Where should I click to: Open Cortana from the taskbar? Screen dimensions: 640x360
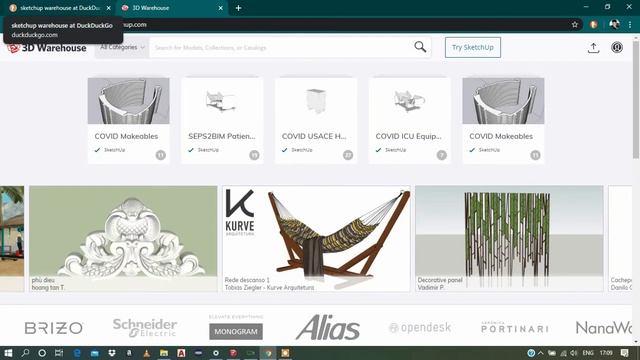(x=42, y=353)
